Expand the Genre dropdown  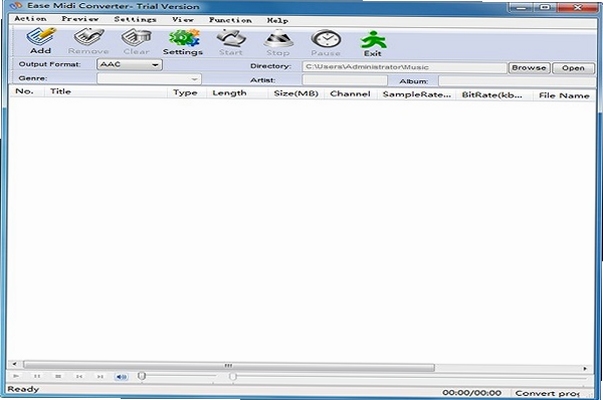click(195, 79)
